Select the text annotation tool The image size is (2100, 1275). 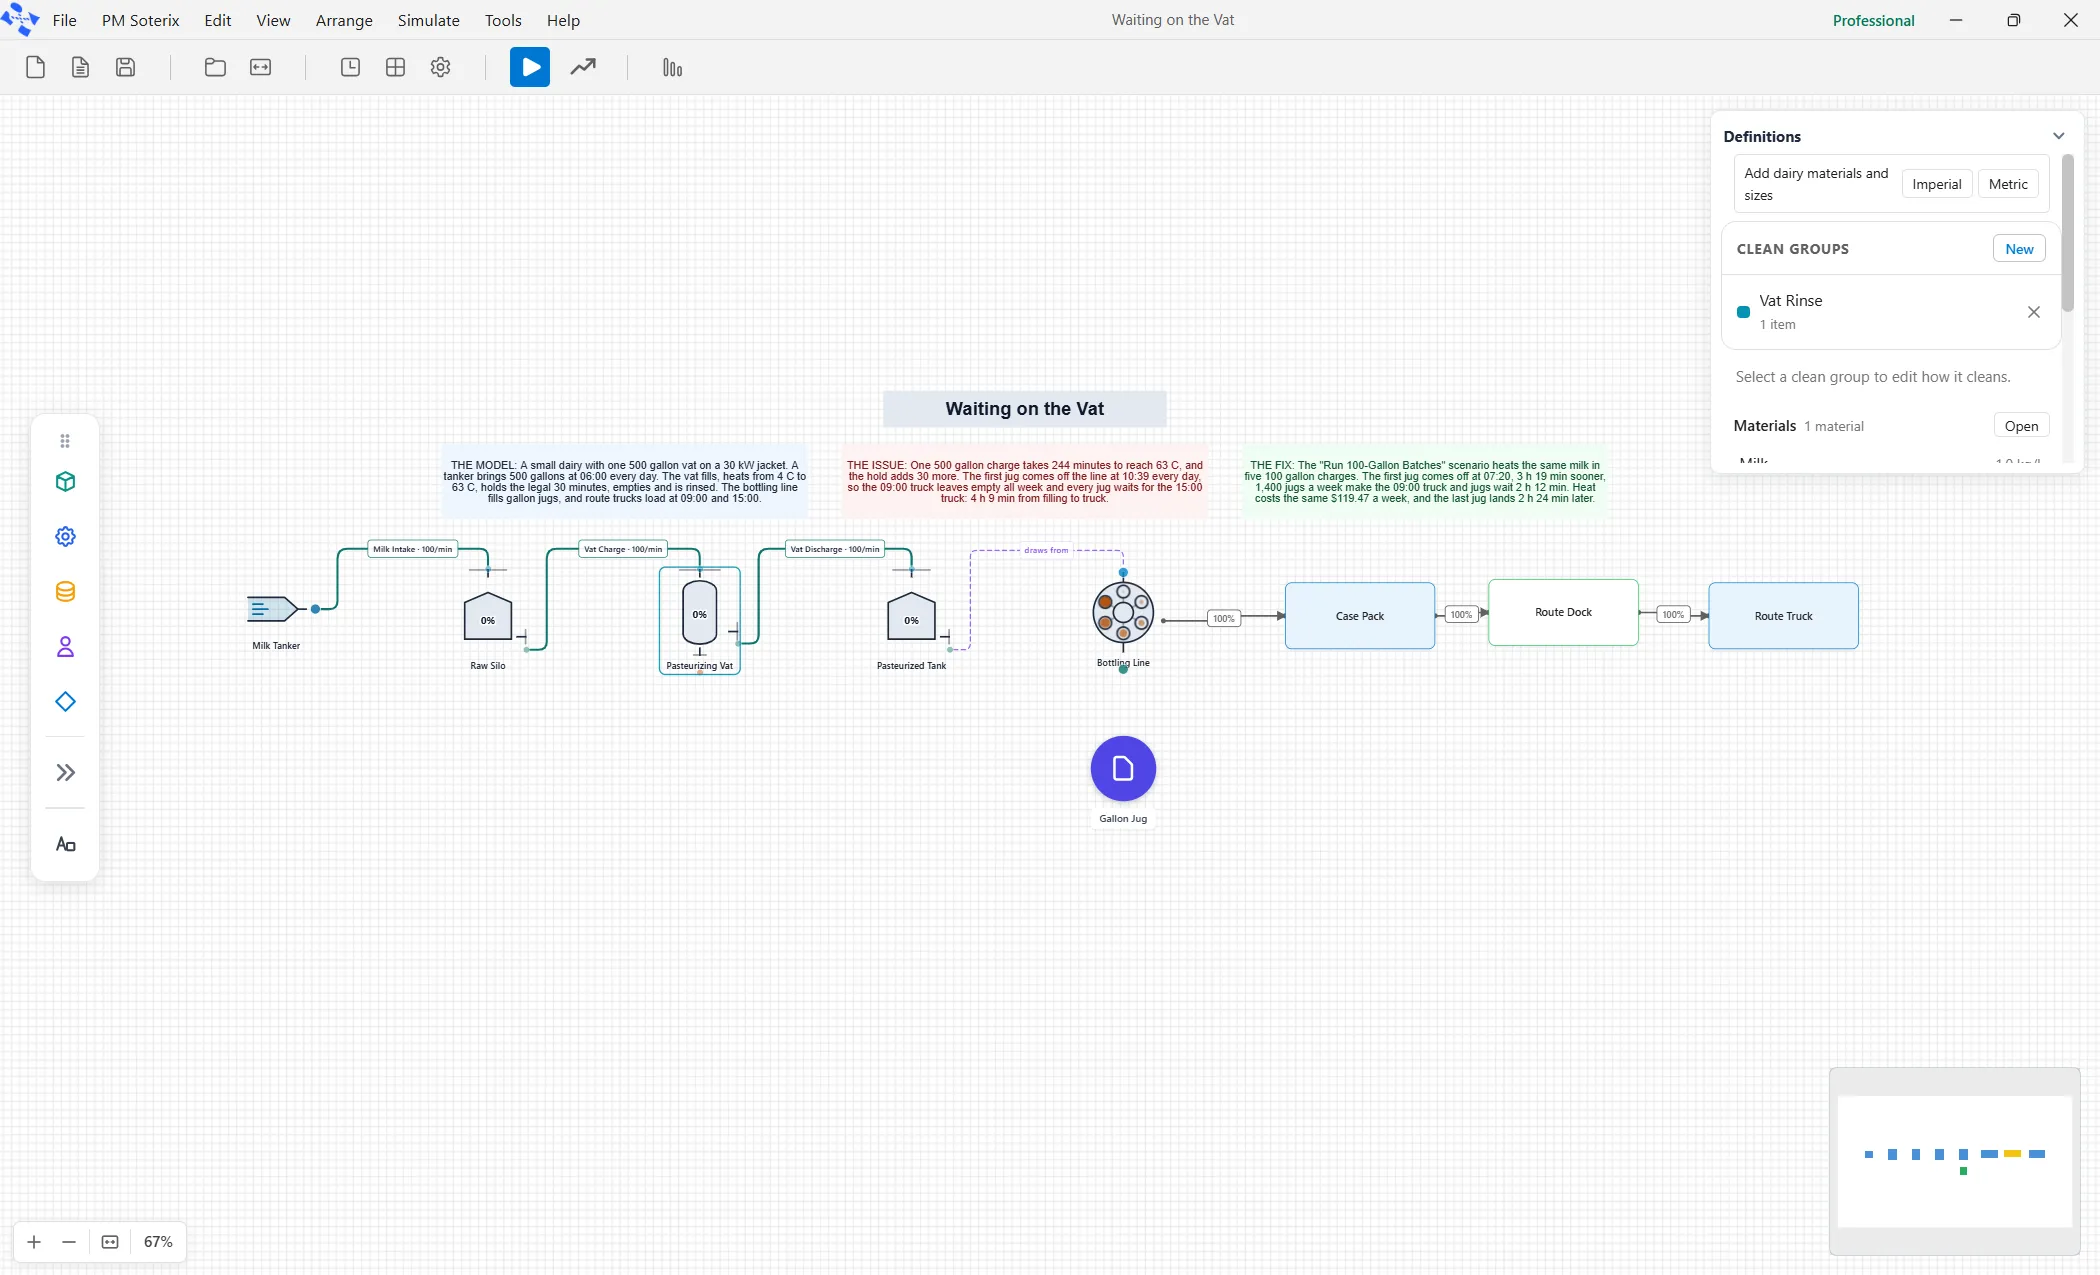click(x=65, y=845)
